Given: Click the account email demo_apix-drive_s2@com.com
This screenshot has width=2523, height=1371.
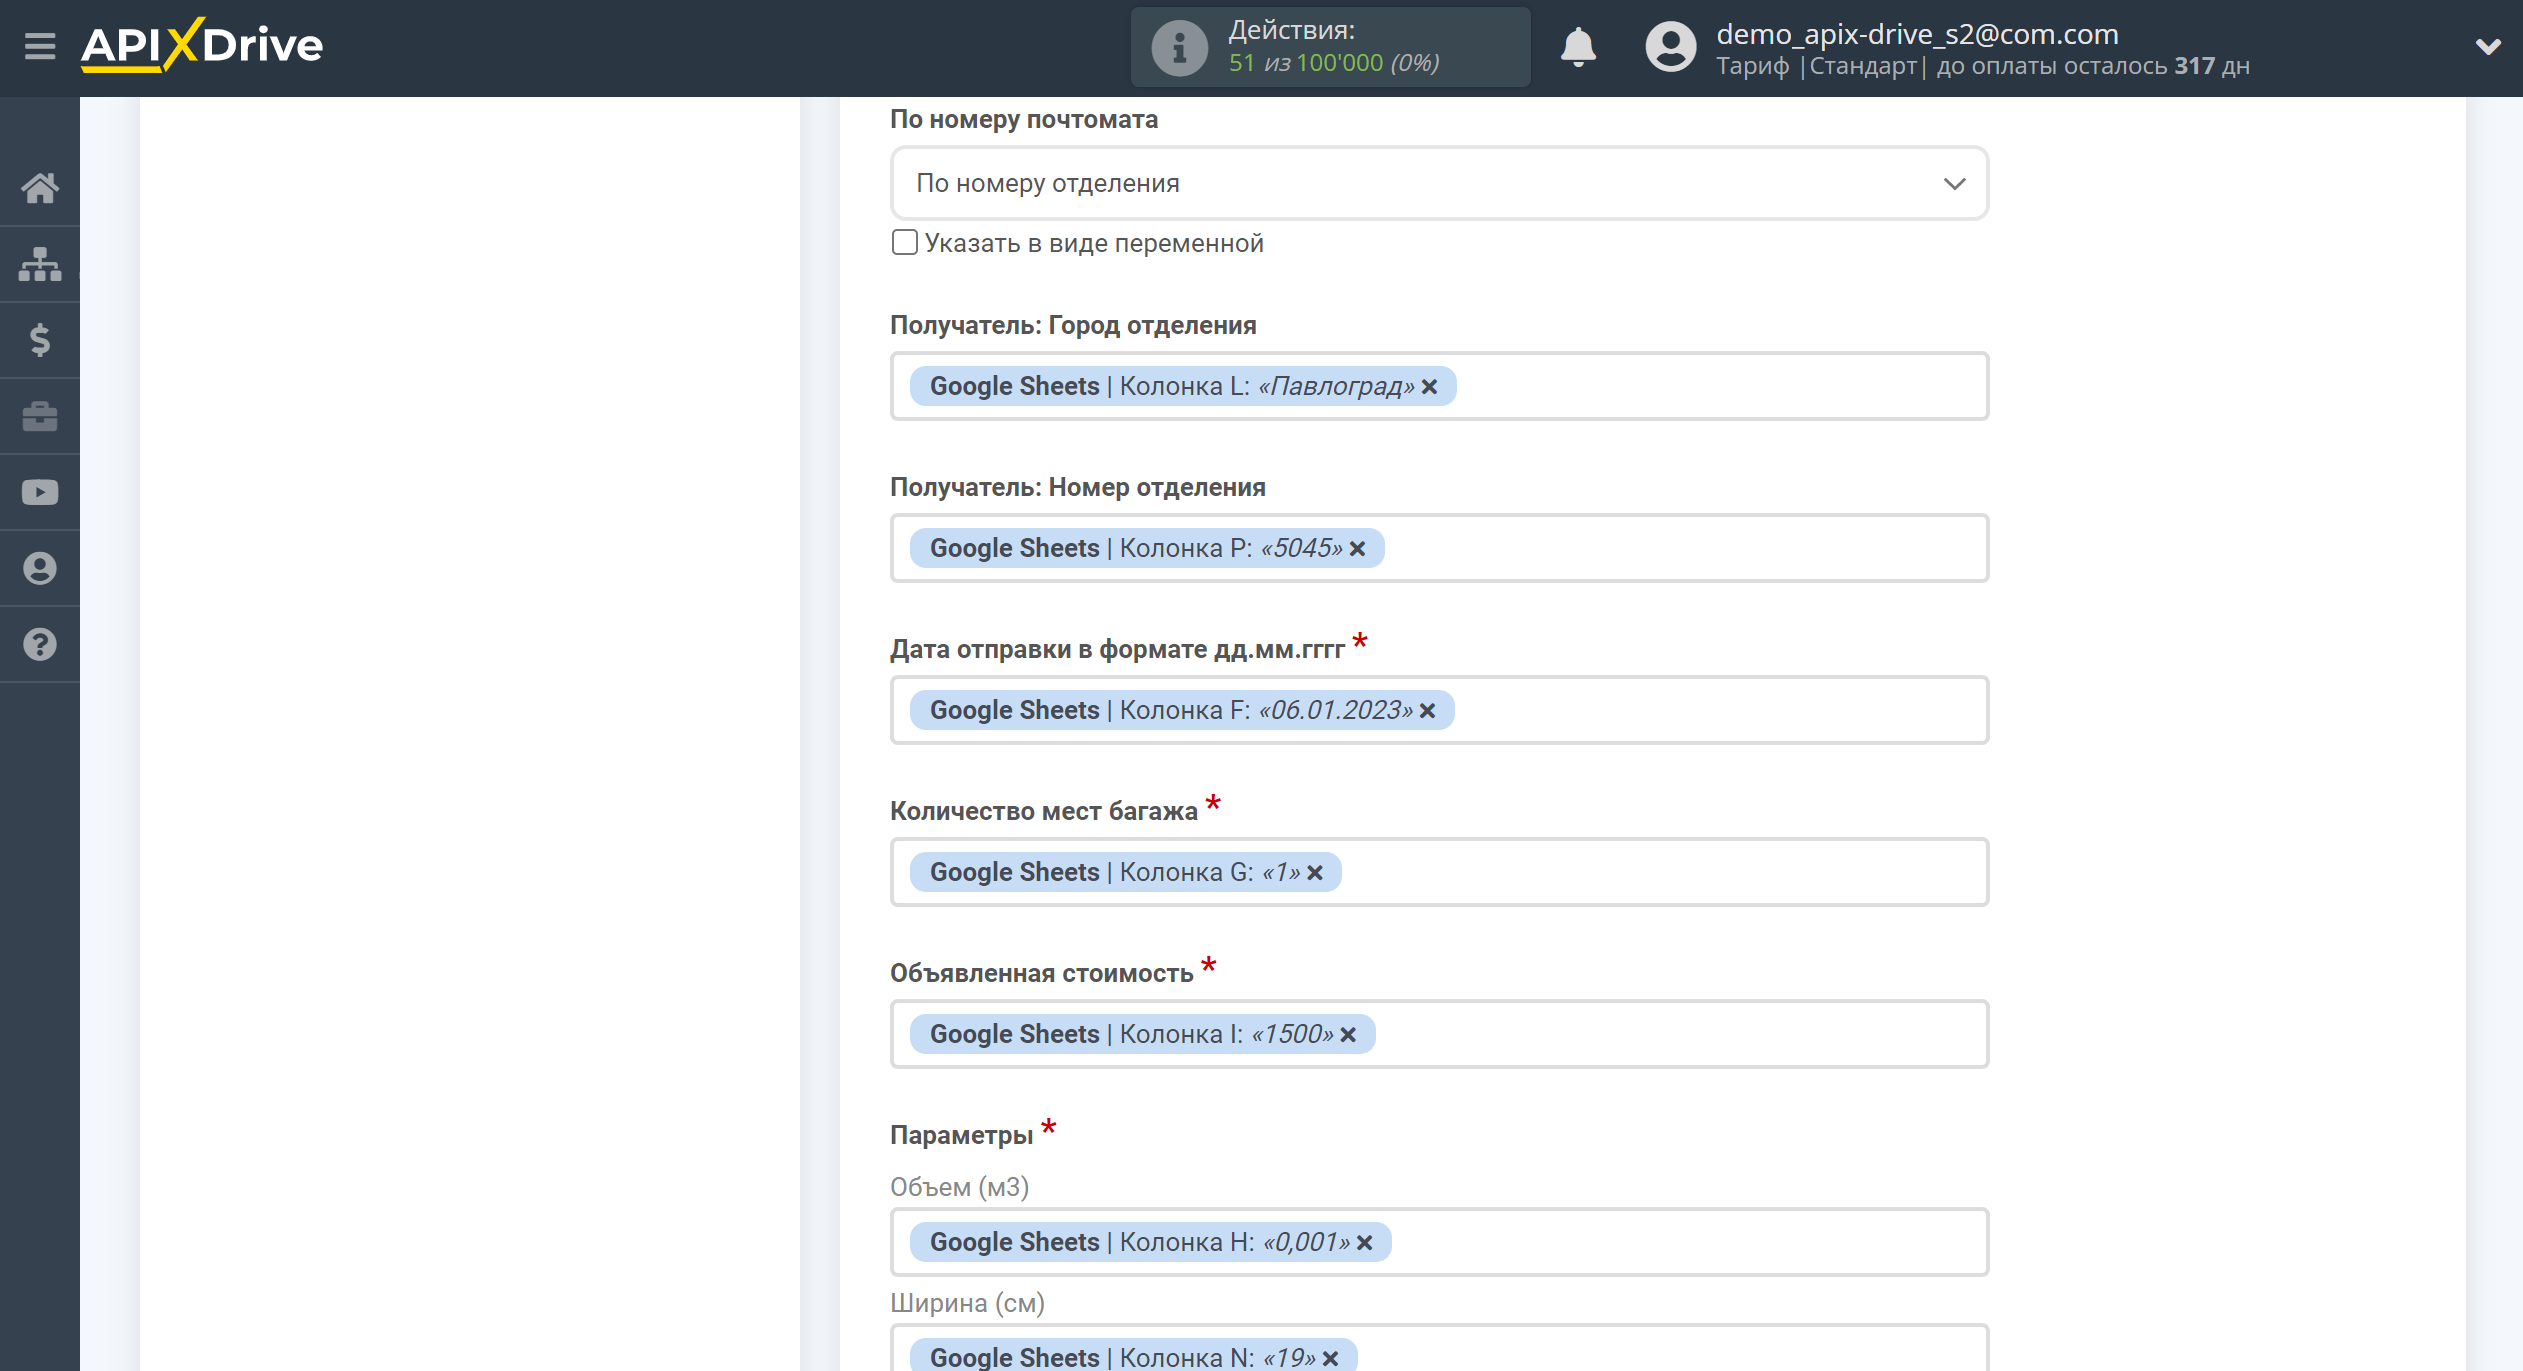Looking at the screenshot, I should tap(1917, 34).
